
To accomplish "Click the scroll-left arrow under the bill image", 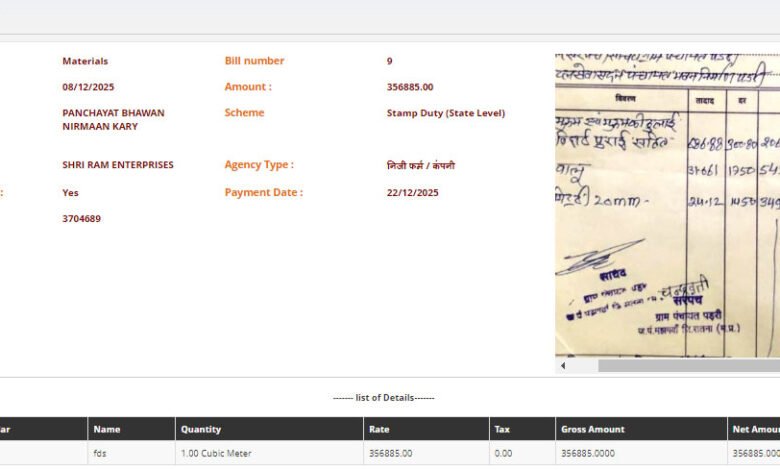I will point(562,366).
